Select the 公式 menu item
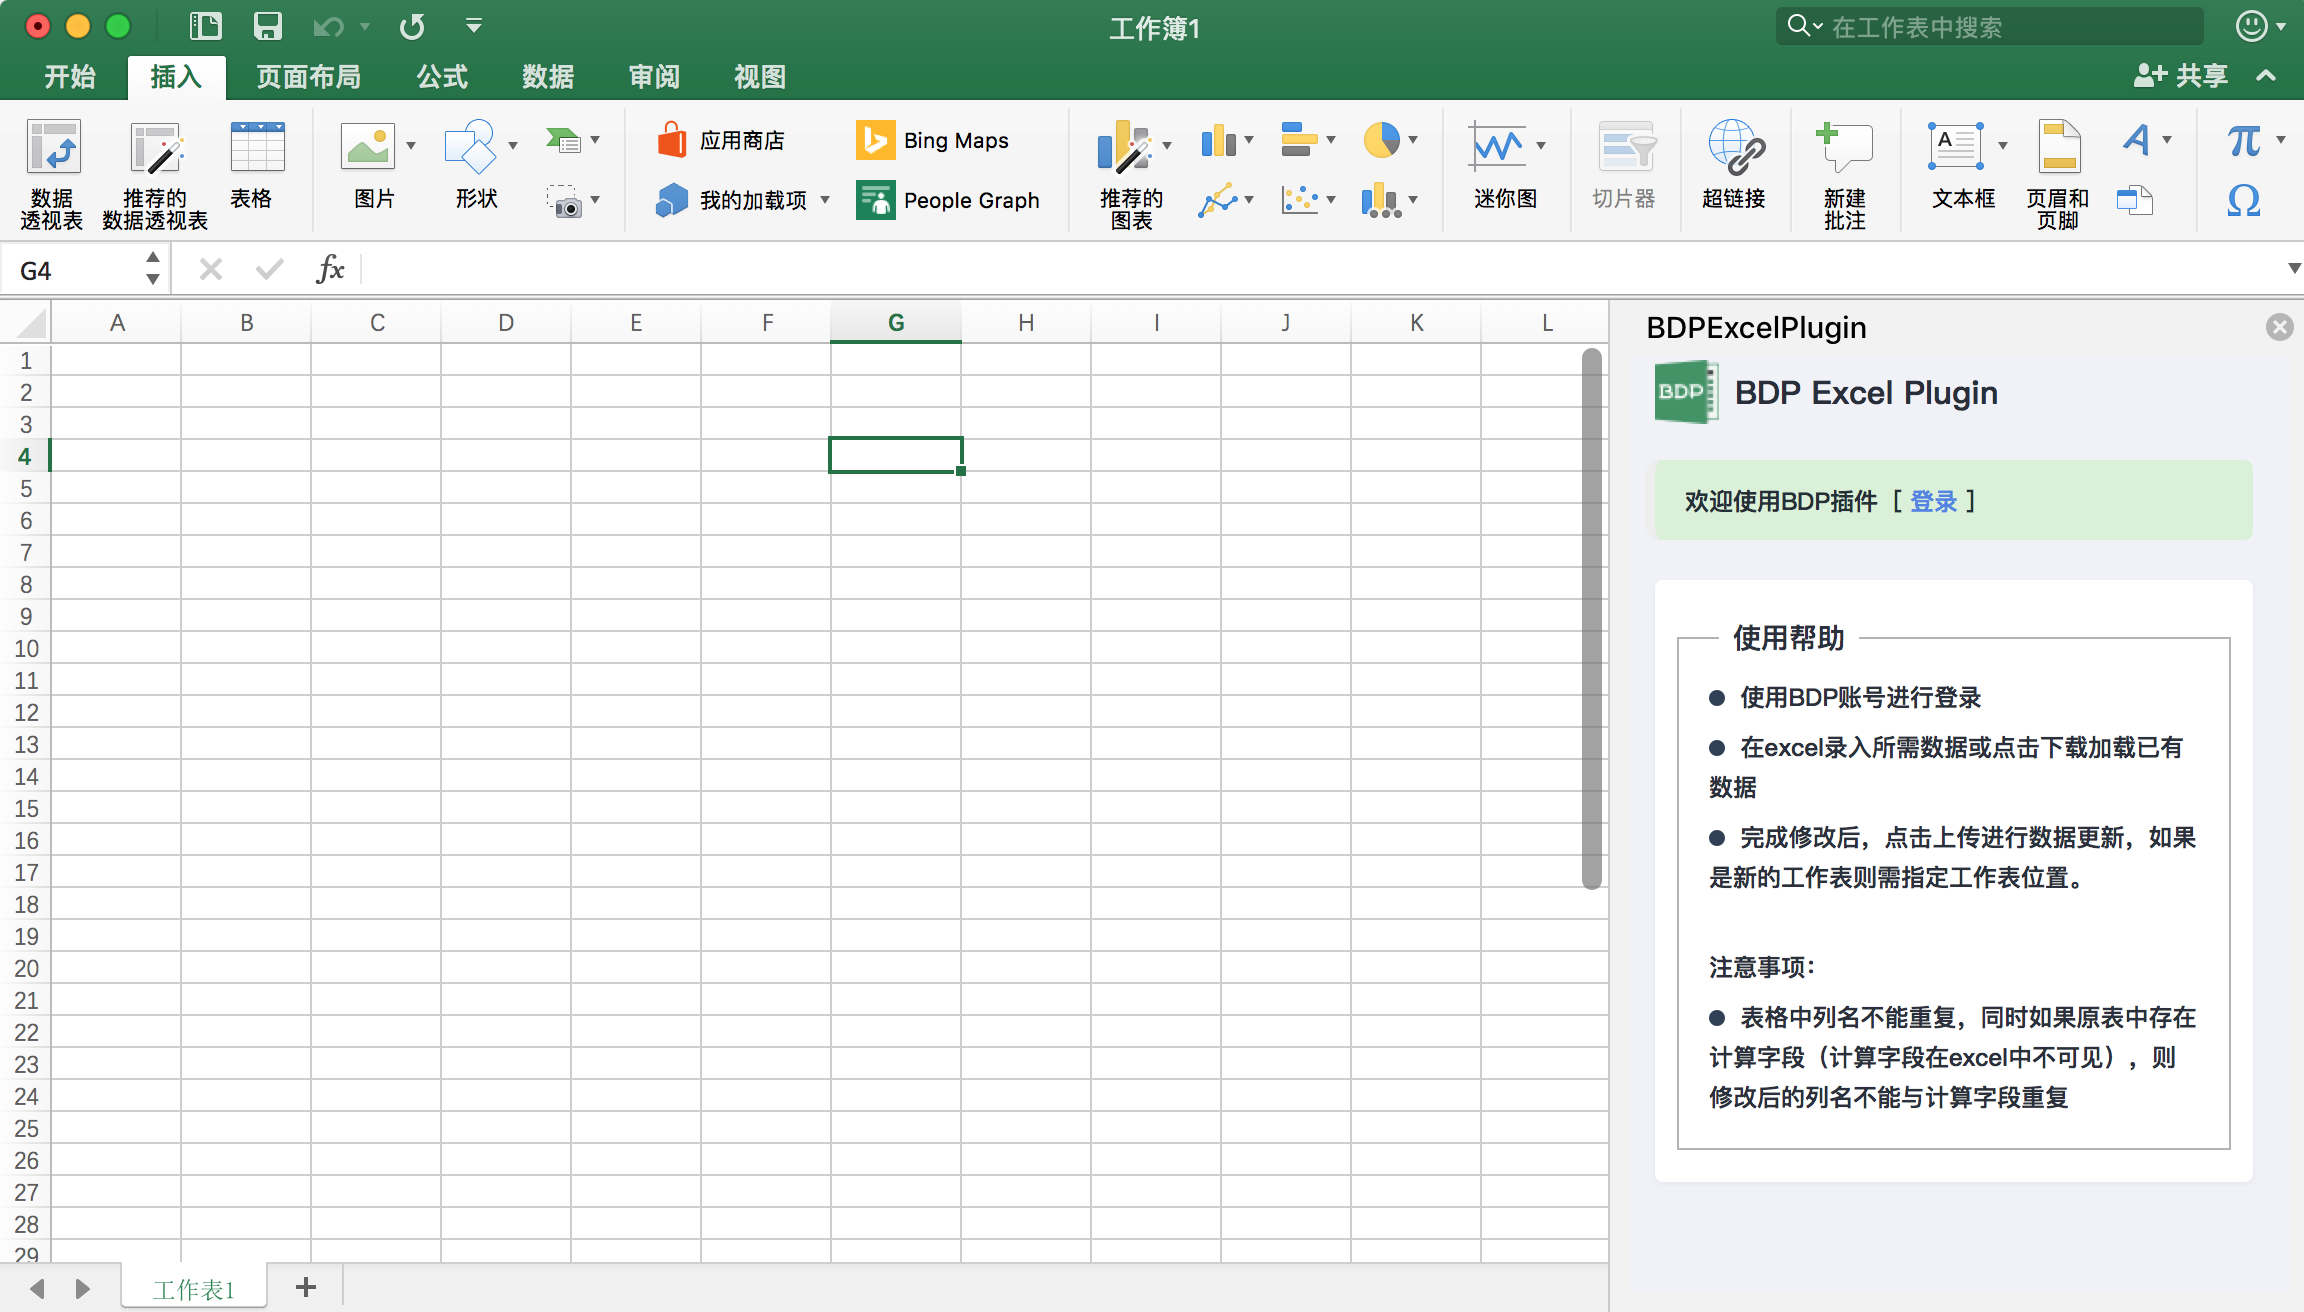Image resolution: width=2304 pixels, height=1312 pixels. [x=438, y=74]
